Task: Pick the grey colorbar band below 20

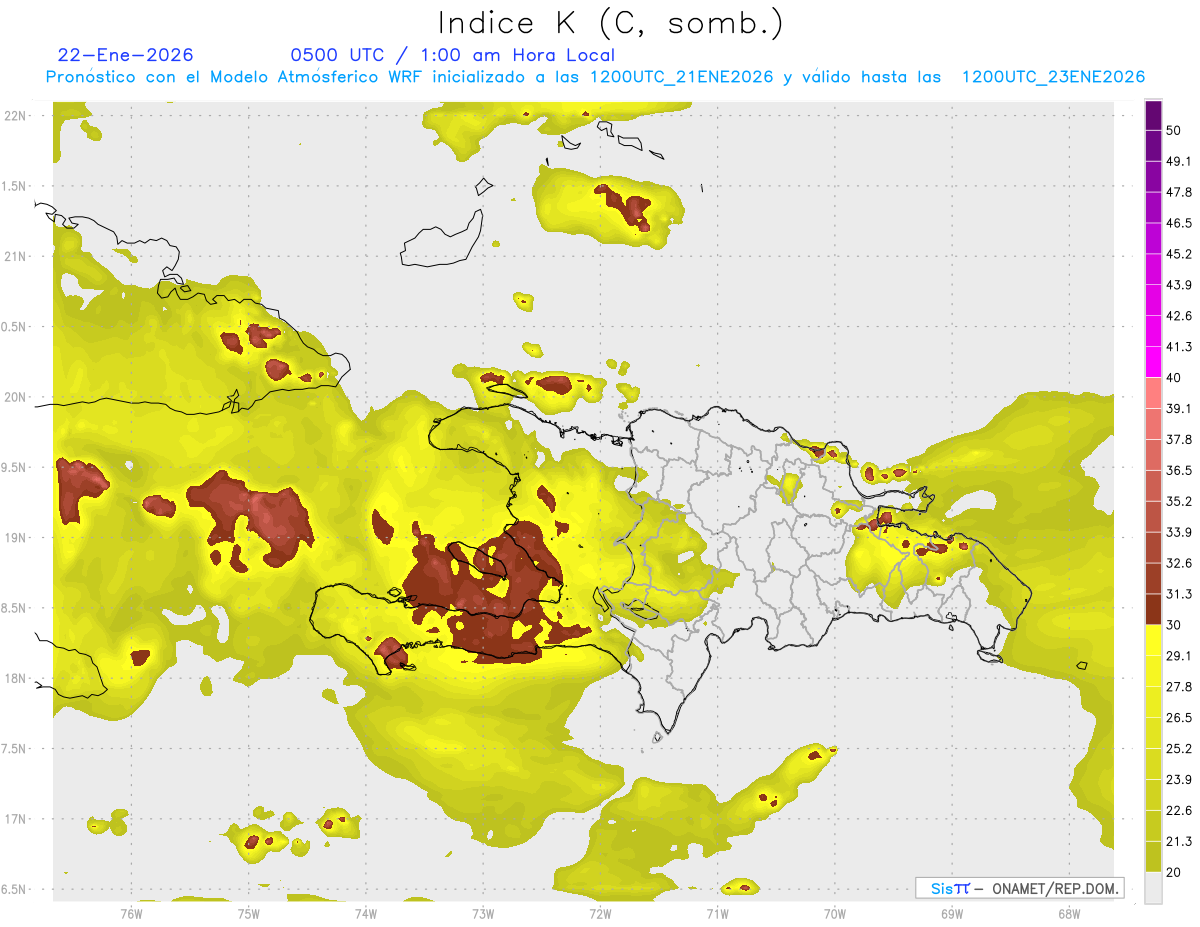Action: click(1153, 887)
